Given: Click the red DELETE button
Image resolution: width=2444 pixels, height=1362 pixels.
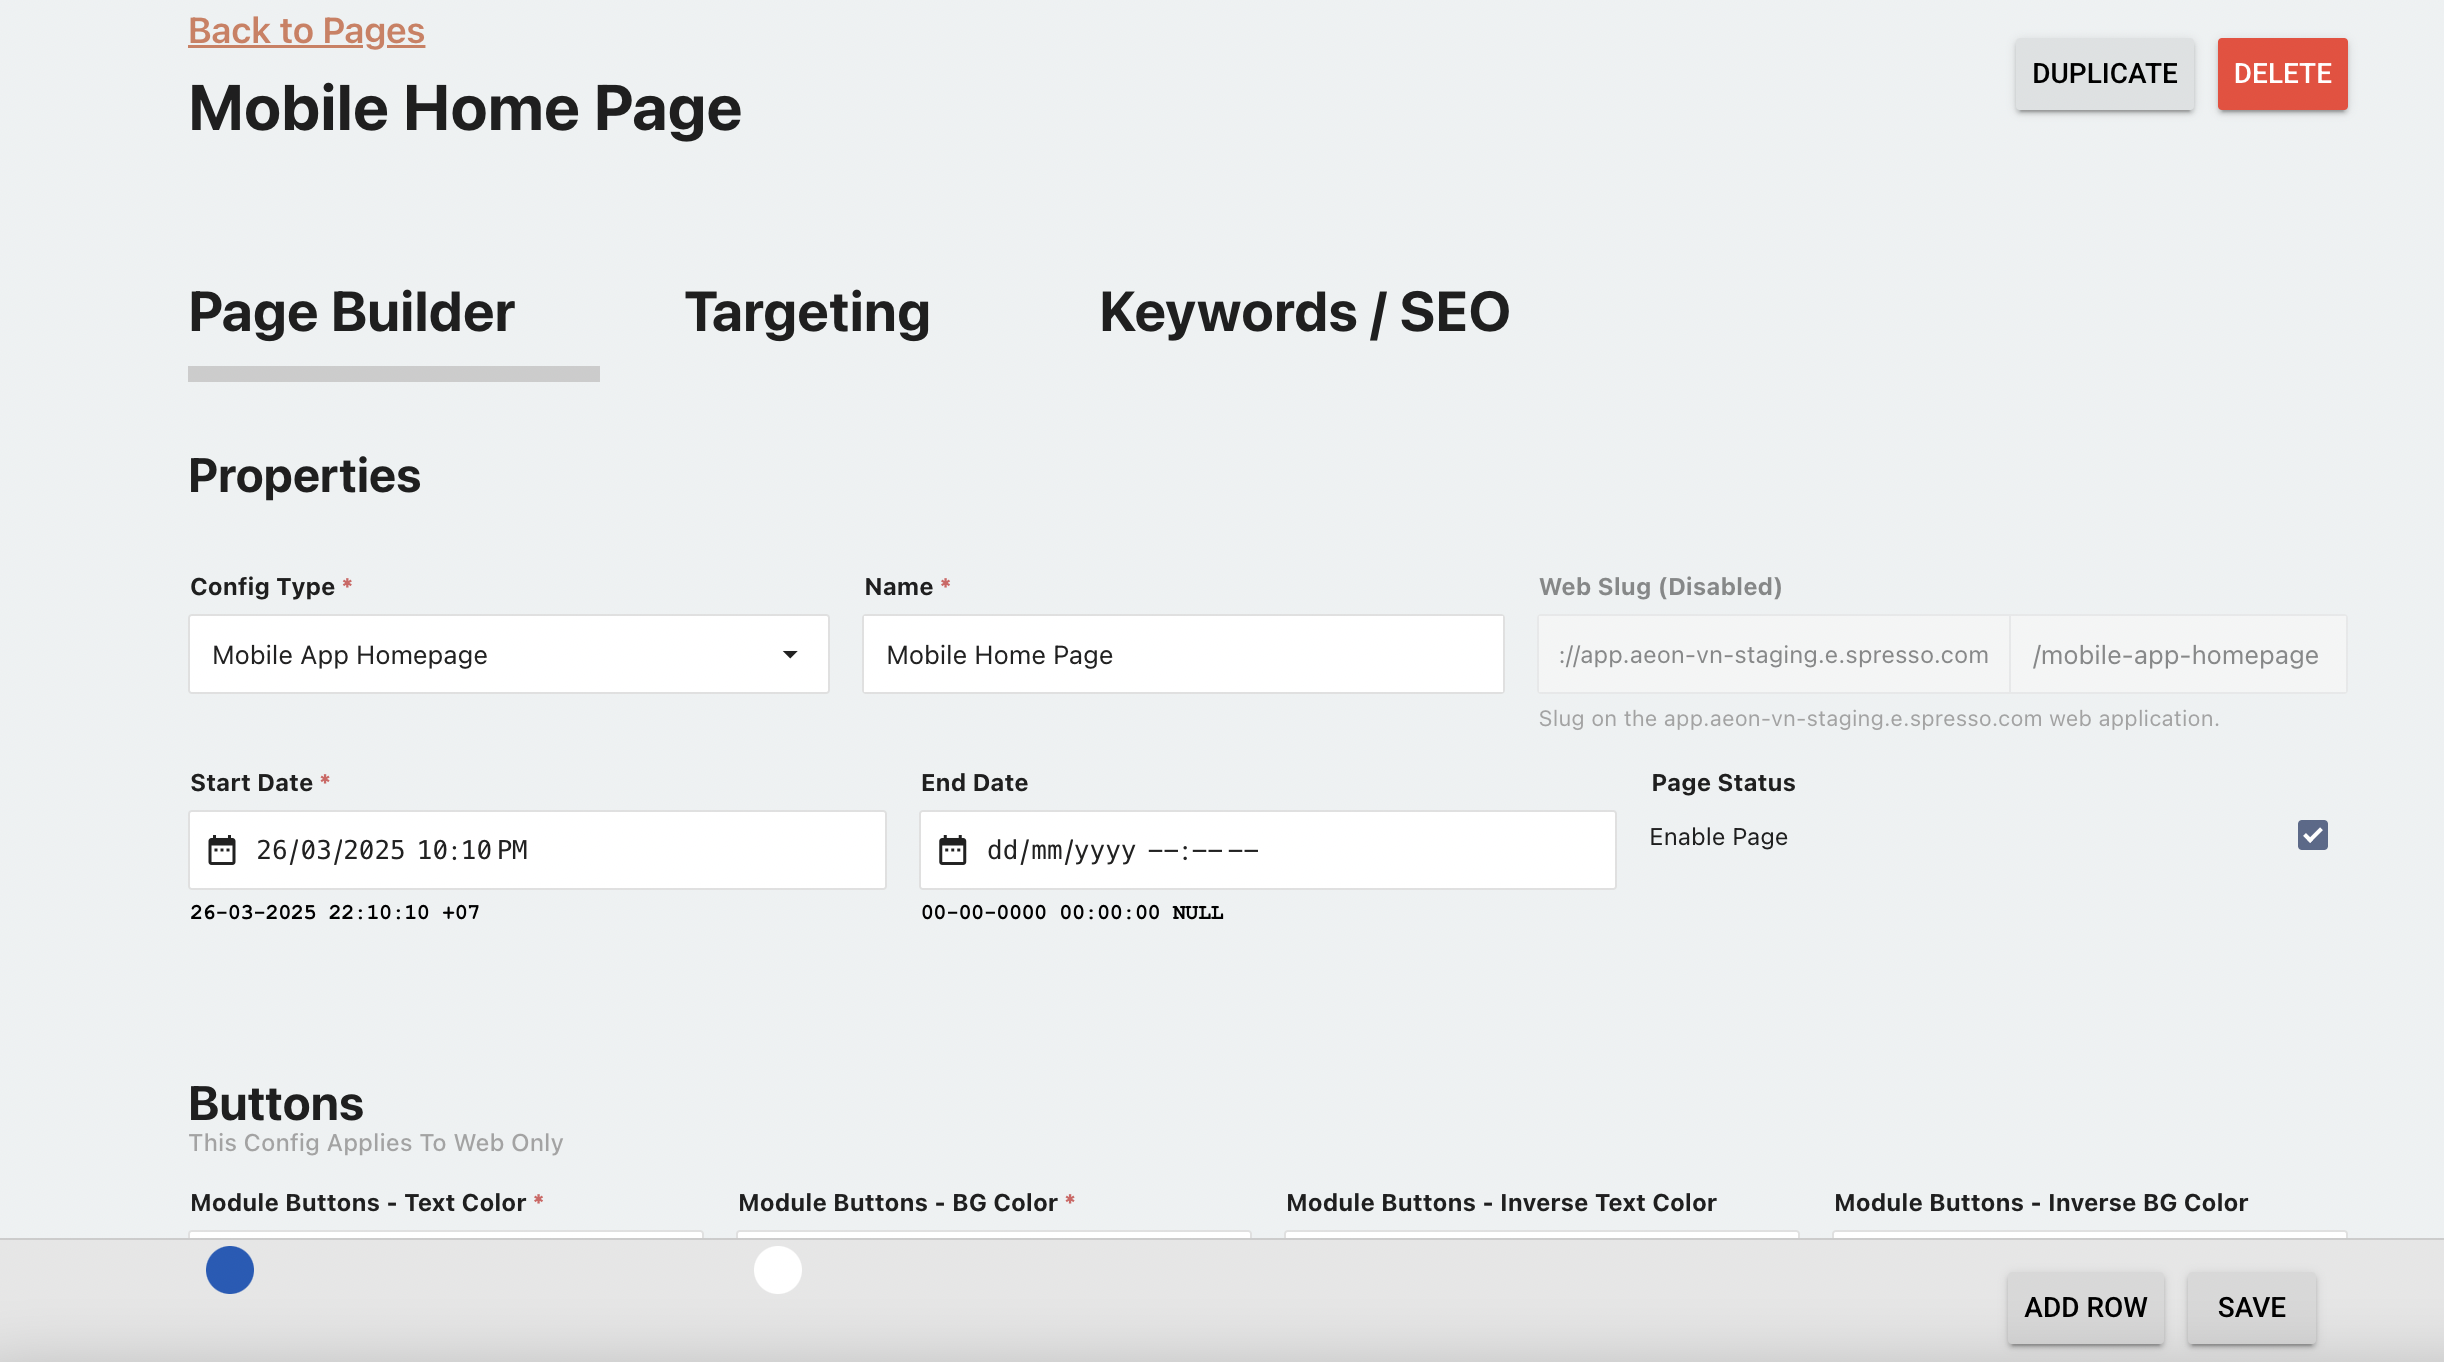Looking at the screenshot, I should [x=2282, y=74].
